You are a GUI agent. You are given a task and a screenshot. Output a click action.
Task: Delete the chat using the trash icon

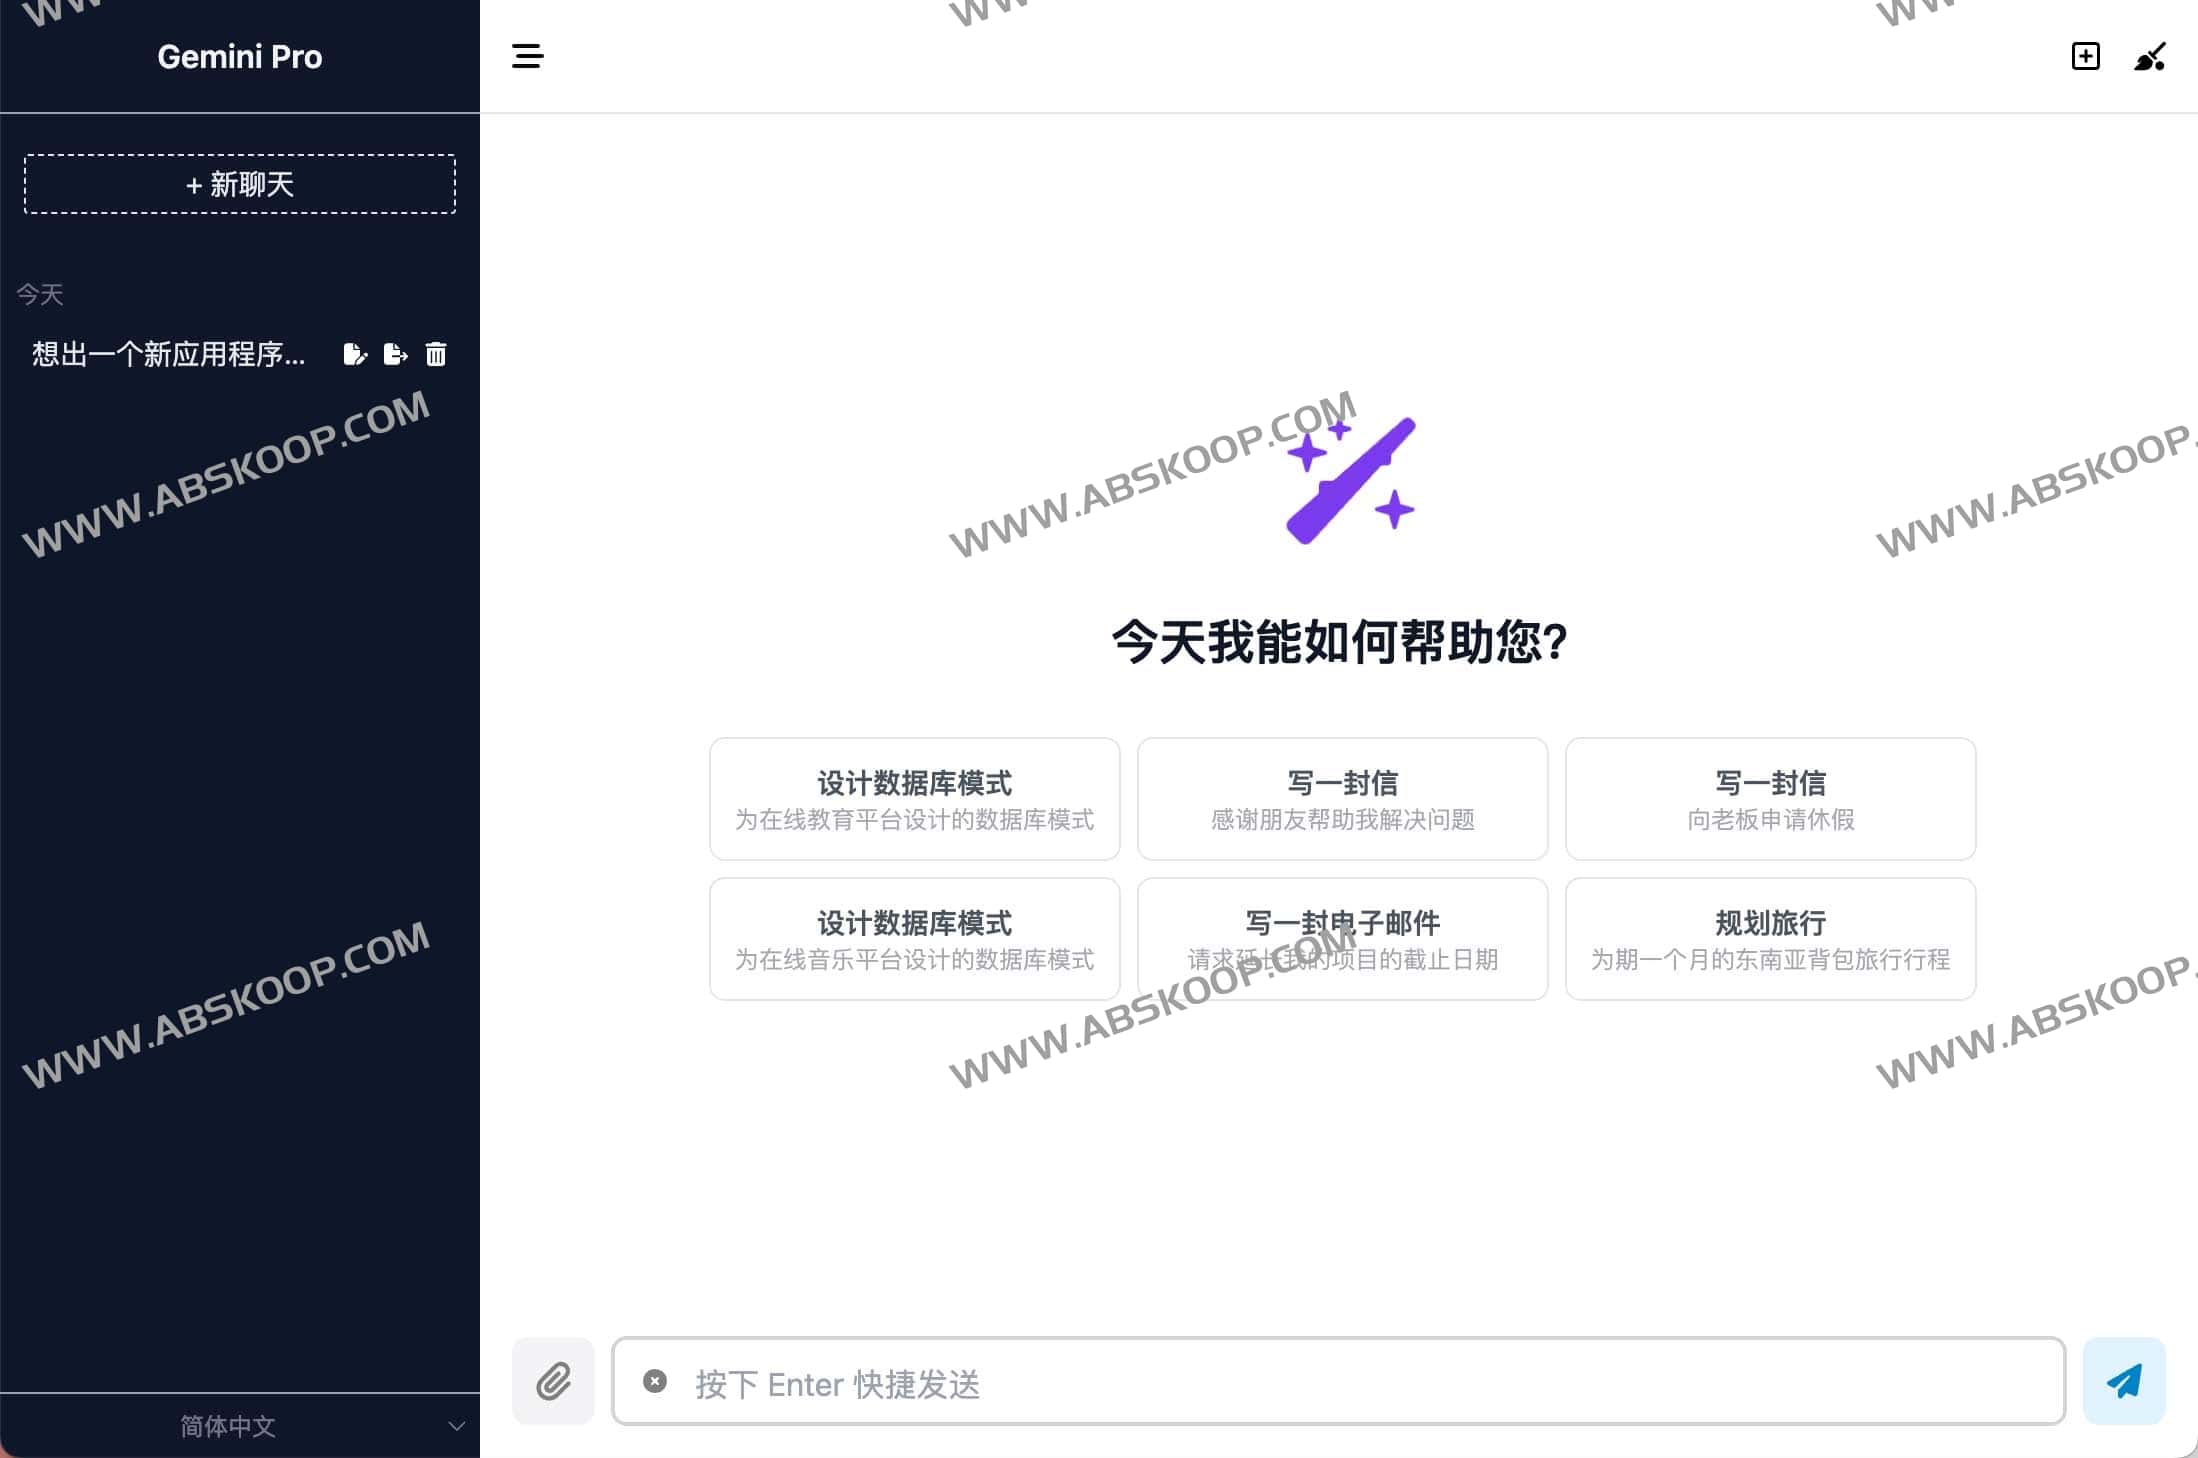[x=436, y=355]
